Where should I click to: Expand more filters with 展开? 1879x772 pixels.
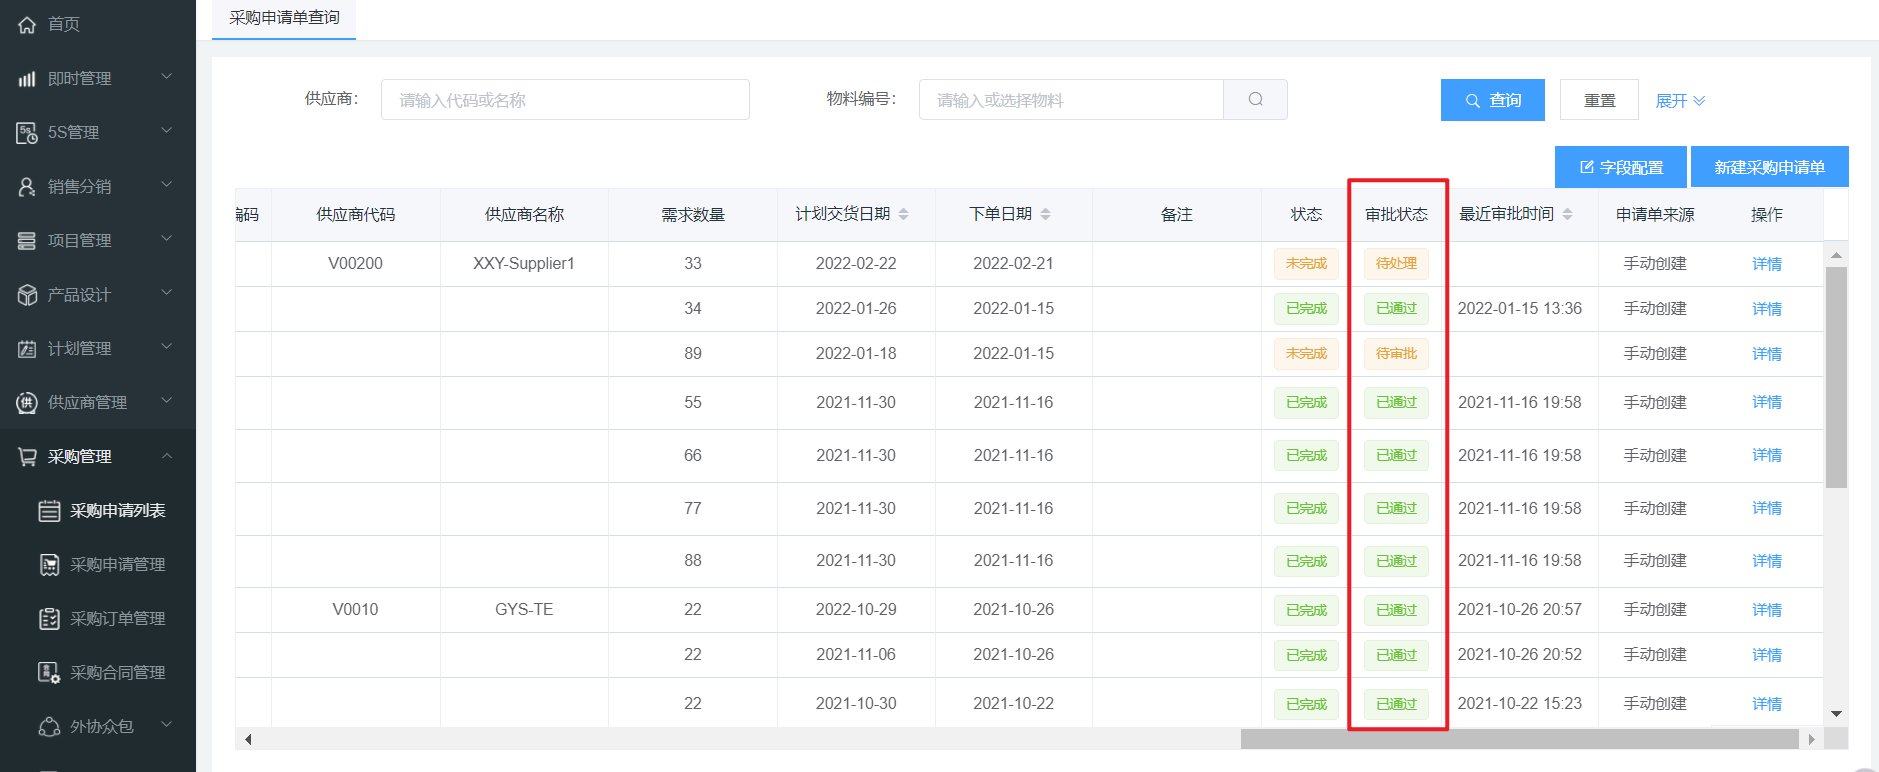pos(1680,101)
